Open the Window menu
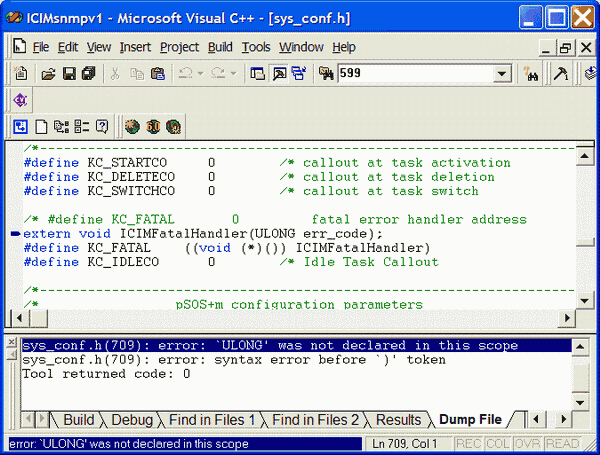 click(x=301, y=47)
